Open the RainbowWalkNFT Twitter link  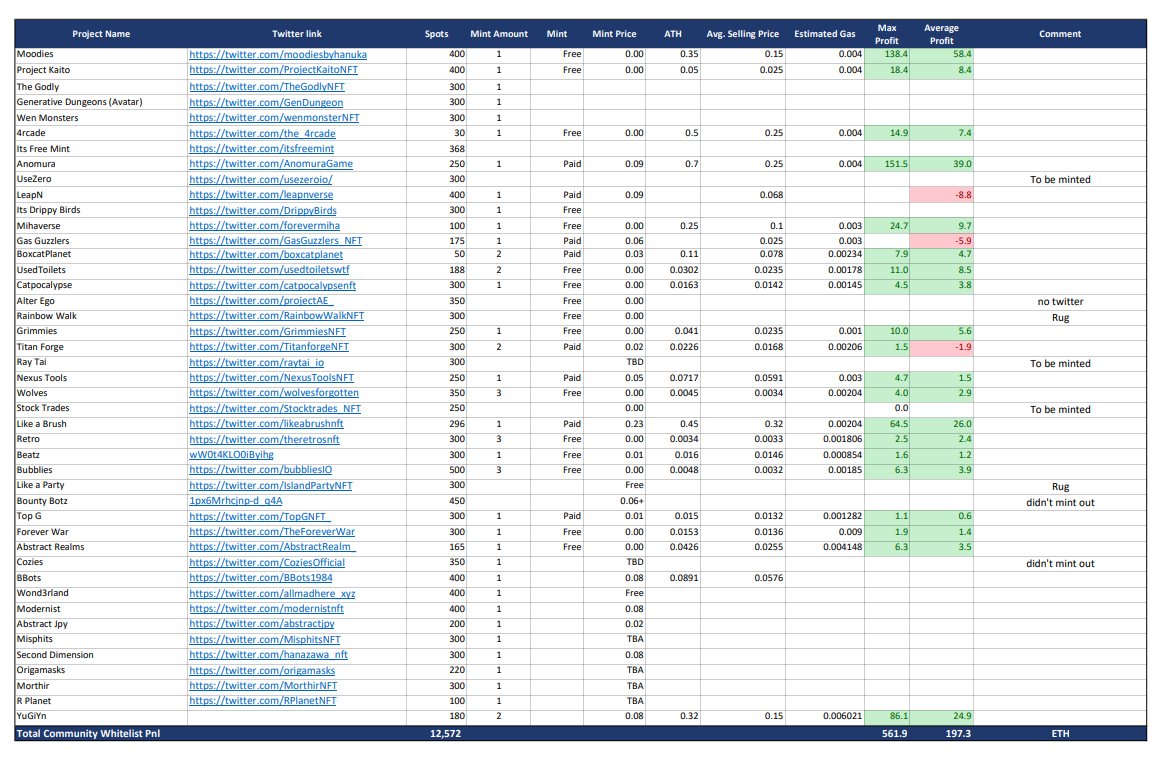[276, 316]
